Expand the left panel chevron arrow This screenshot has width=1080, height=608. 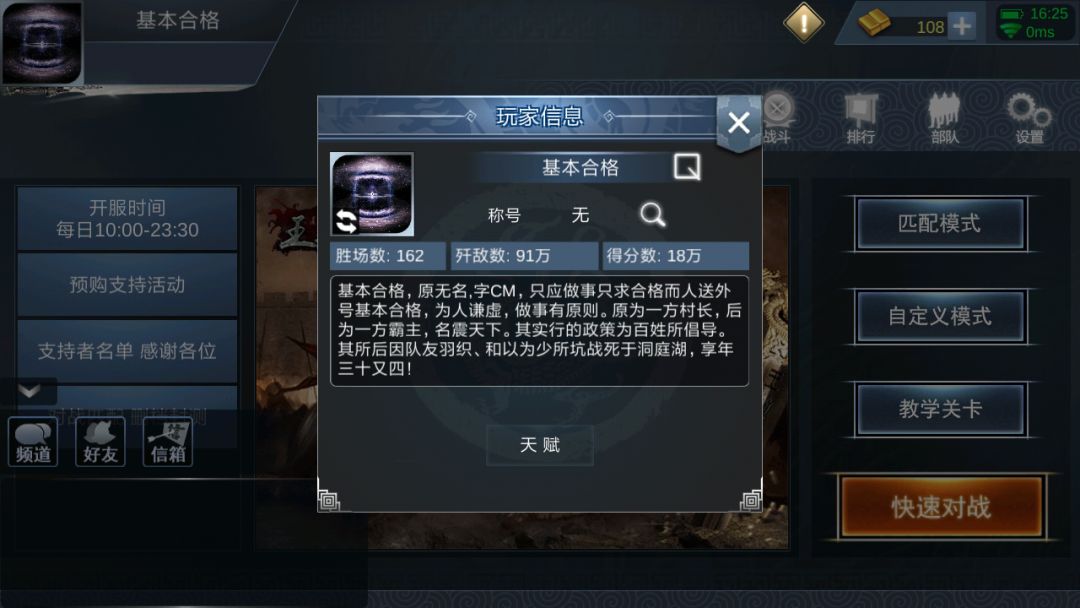tap(29, 391)
